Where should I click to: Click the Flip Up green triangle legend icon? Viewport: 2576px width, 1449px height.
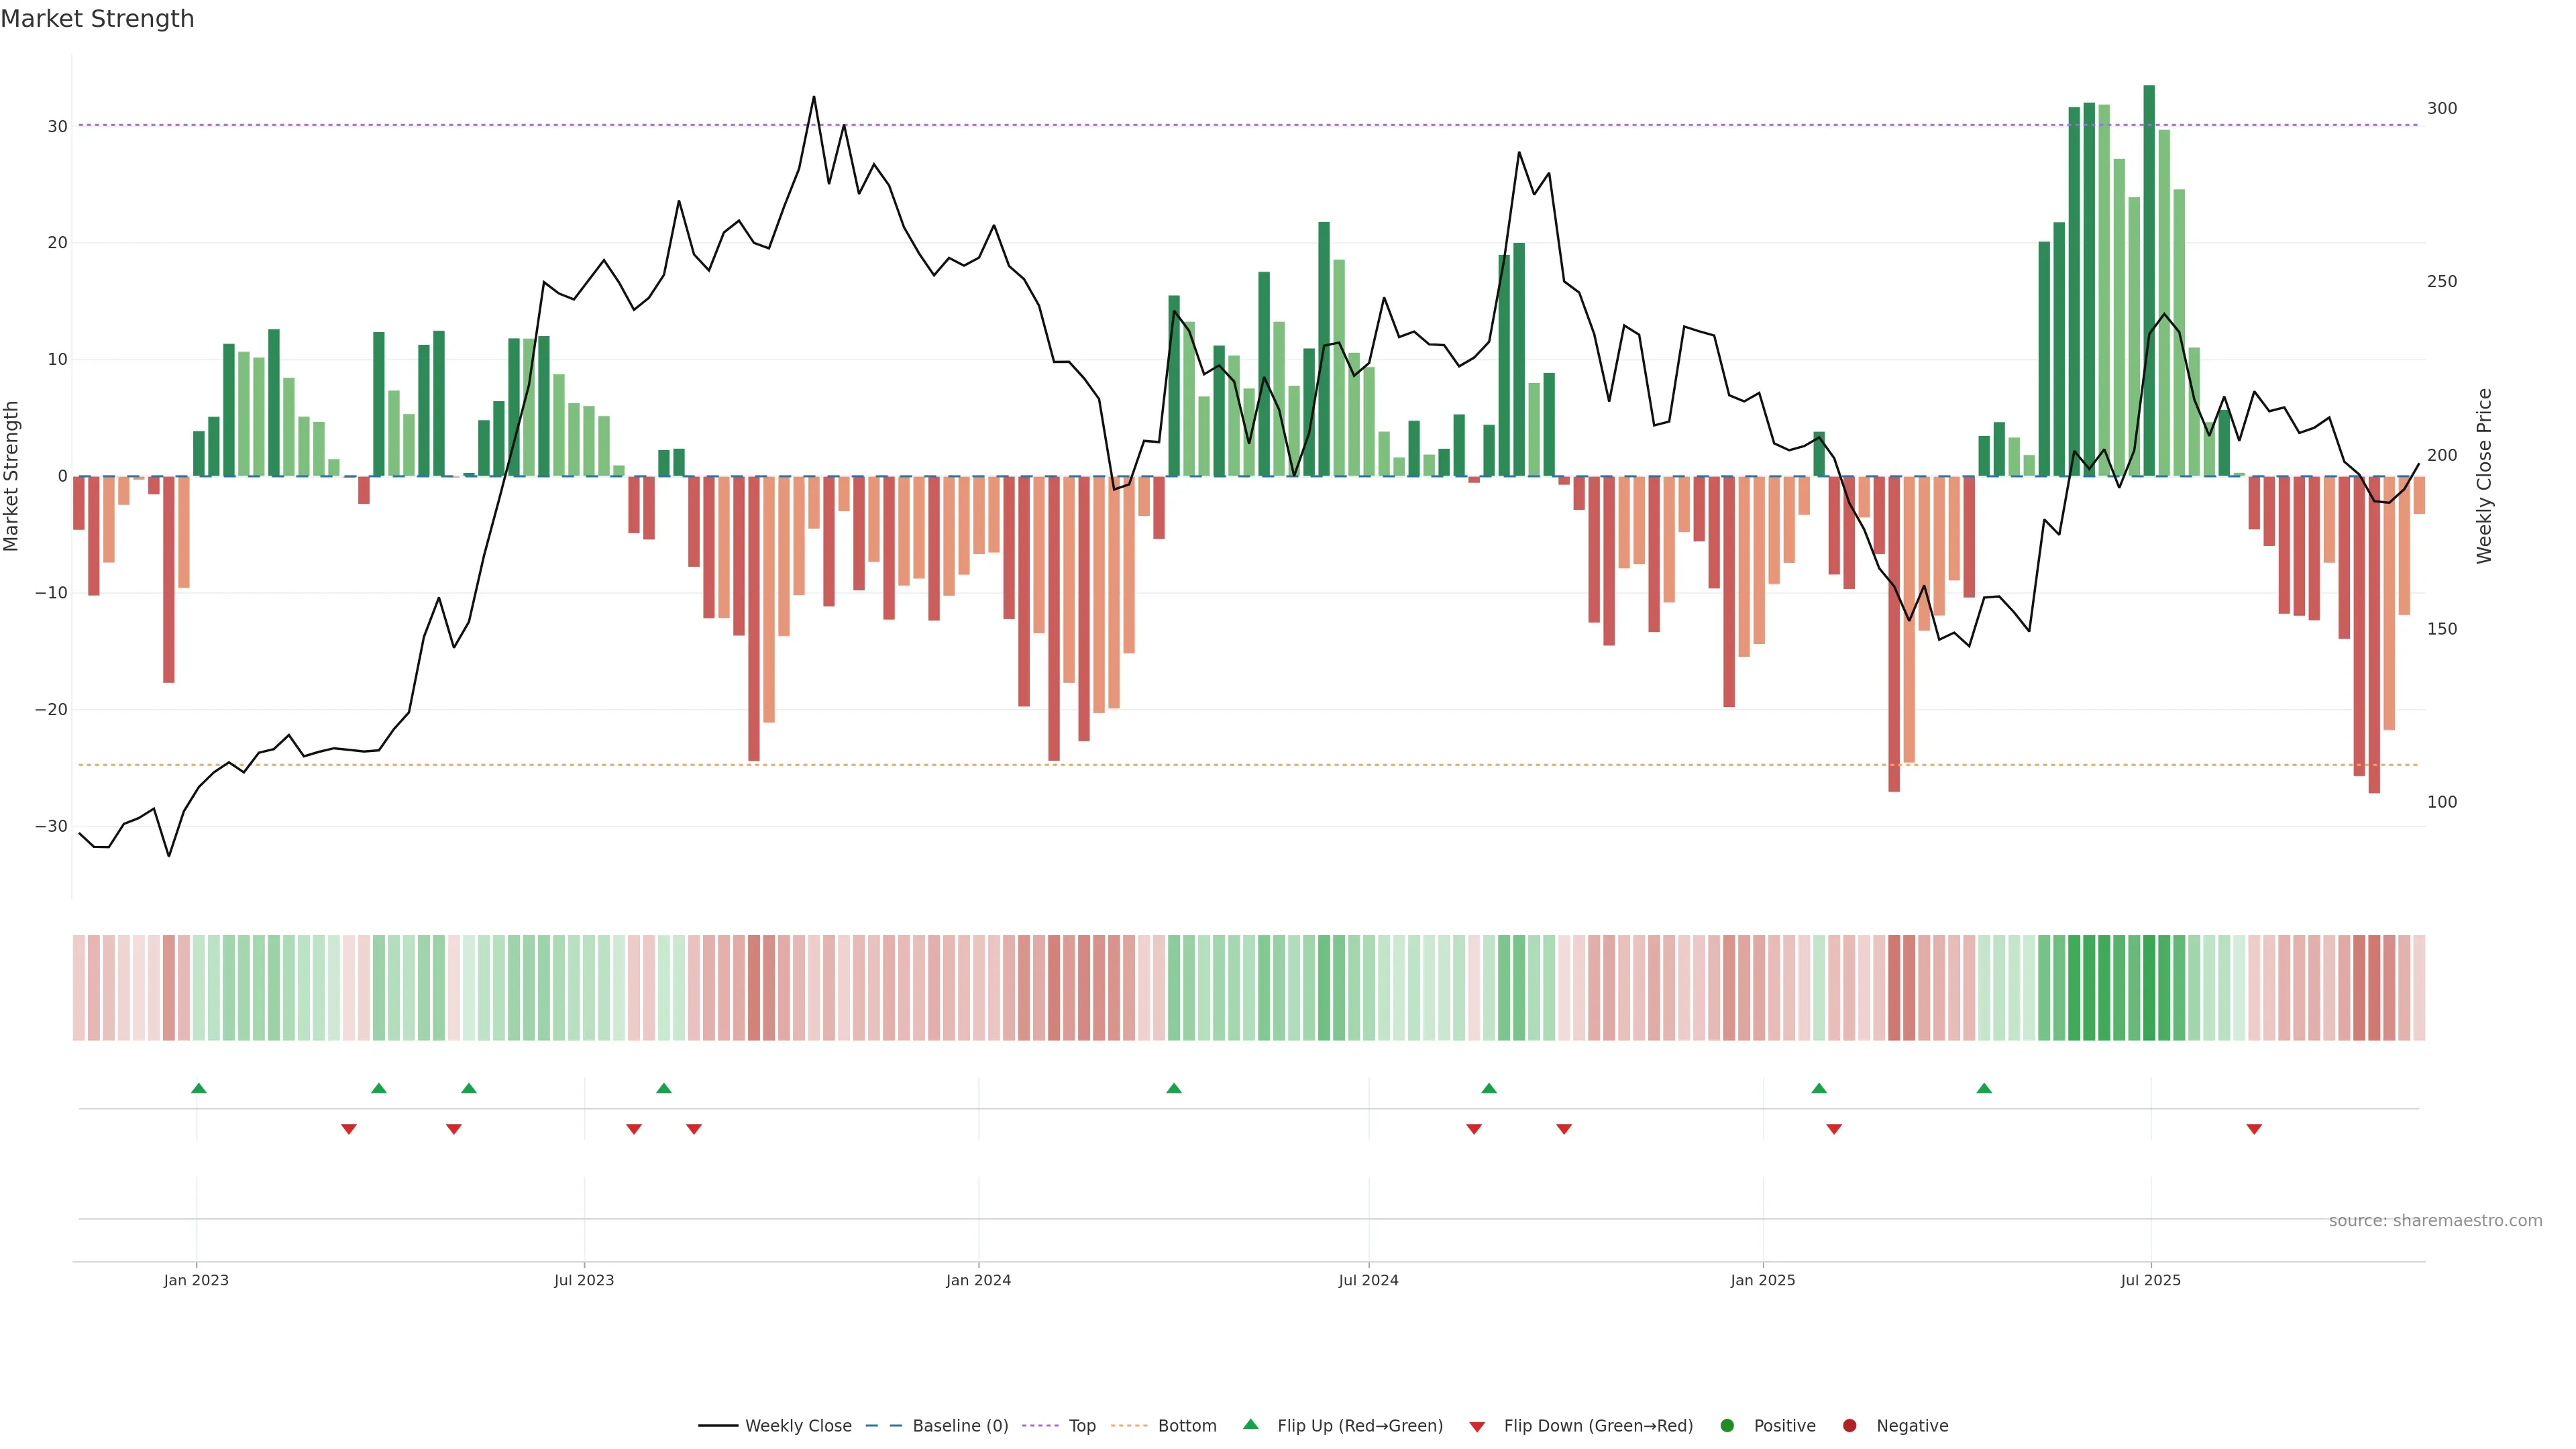click(1250, 1425)
